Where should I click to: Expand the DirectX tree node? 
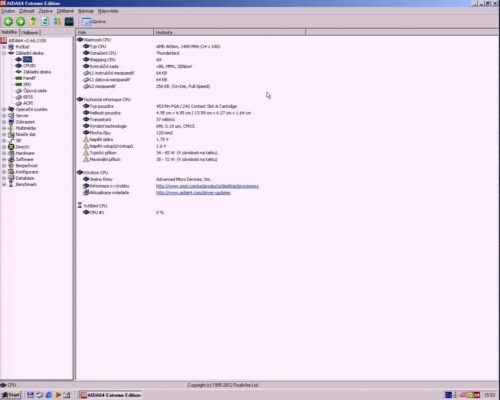click(4, 147)
